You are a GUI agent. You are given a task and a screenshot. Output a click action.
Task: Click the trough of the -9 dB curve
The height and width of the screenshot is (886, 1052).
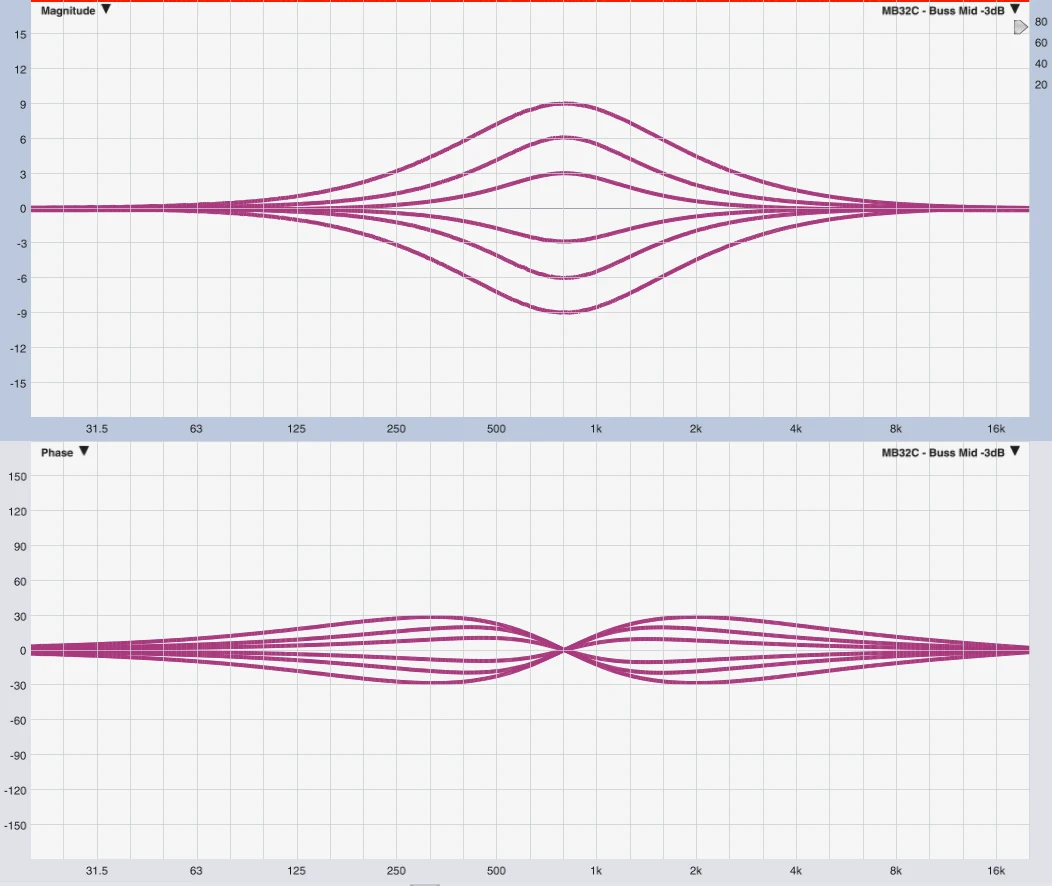pos(566,313)
